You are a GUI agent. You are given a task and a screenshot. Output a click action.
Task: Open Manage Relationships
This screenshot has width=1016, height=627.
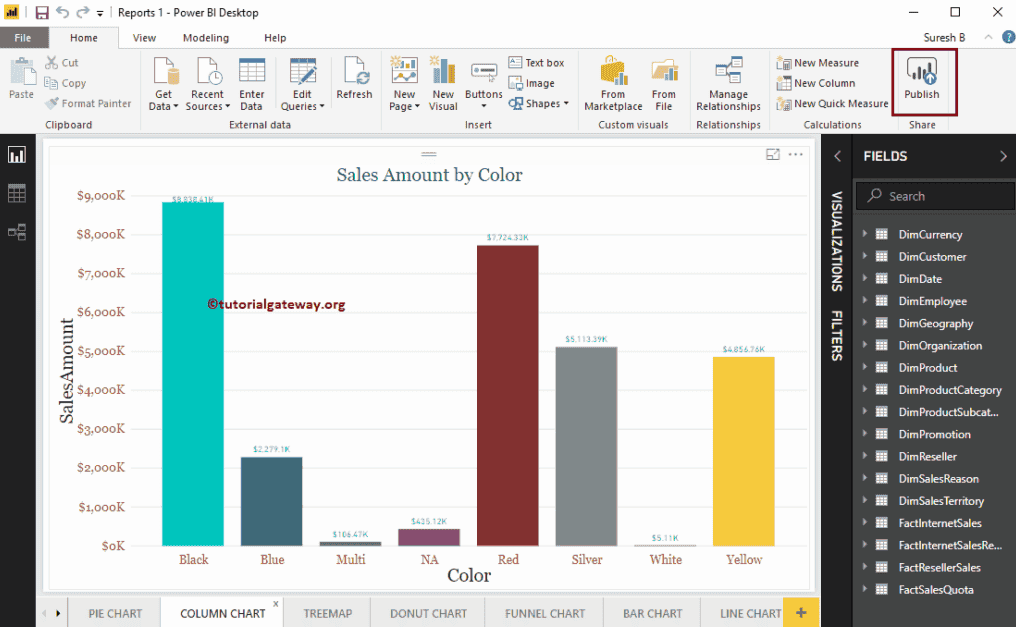click(x=728, y=84)
